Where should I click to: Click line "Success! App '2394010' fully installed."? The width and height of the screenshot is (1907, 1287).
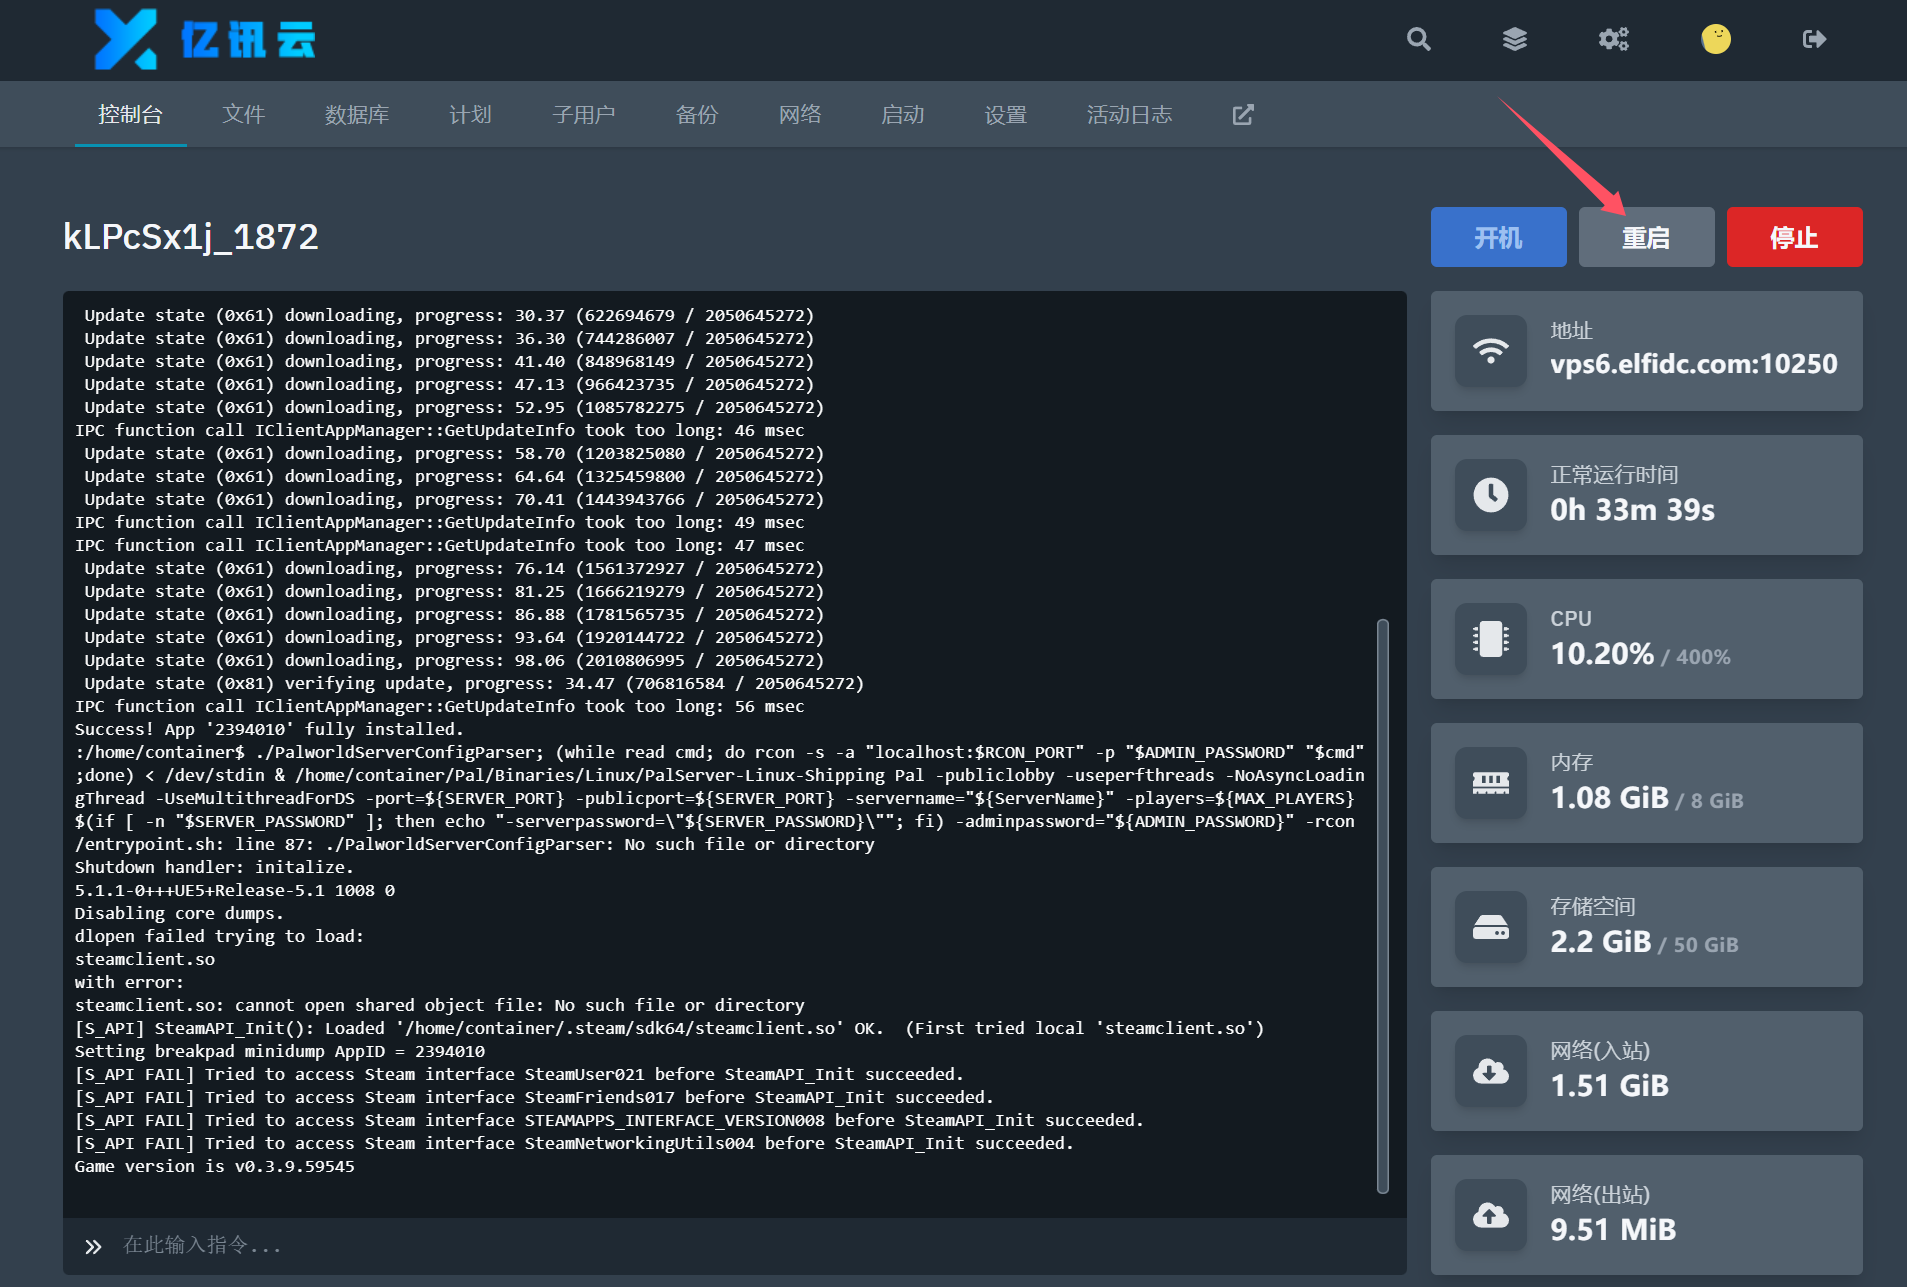269,729
